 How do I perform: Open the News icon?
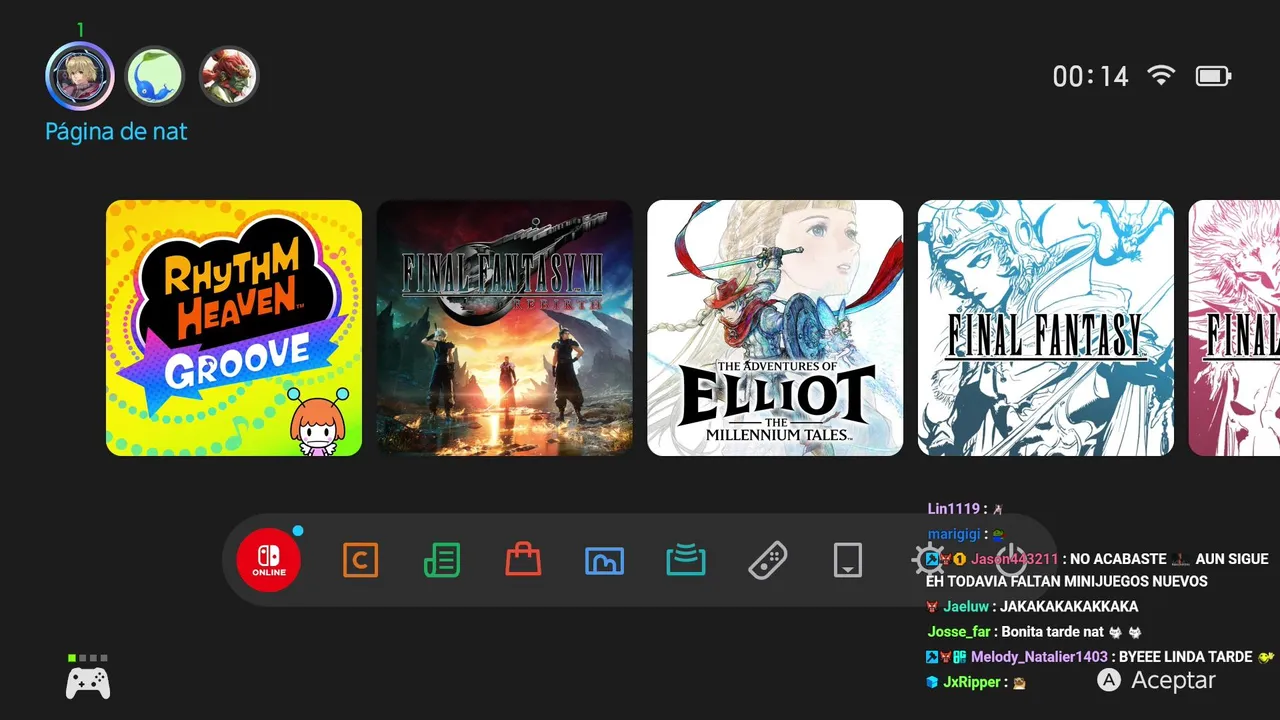point(442,560)
